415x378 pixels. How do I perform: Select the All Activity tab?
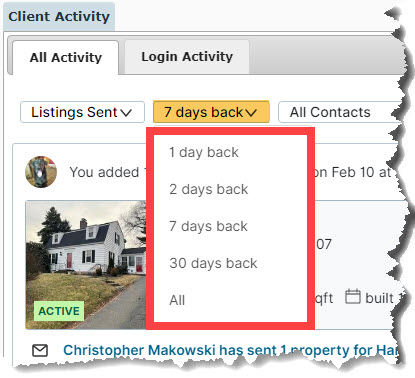click(x=66, y=58)
